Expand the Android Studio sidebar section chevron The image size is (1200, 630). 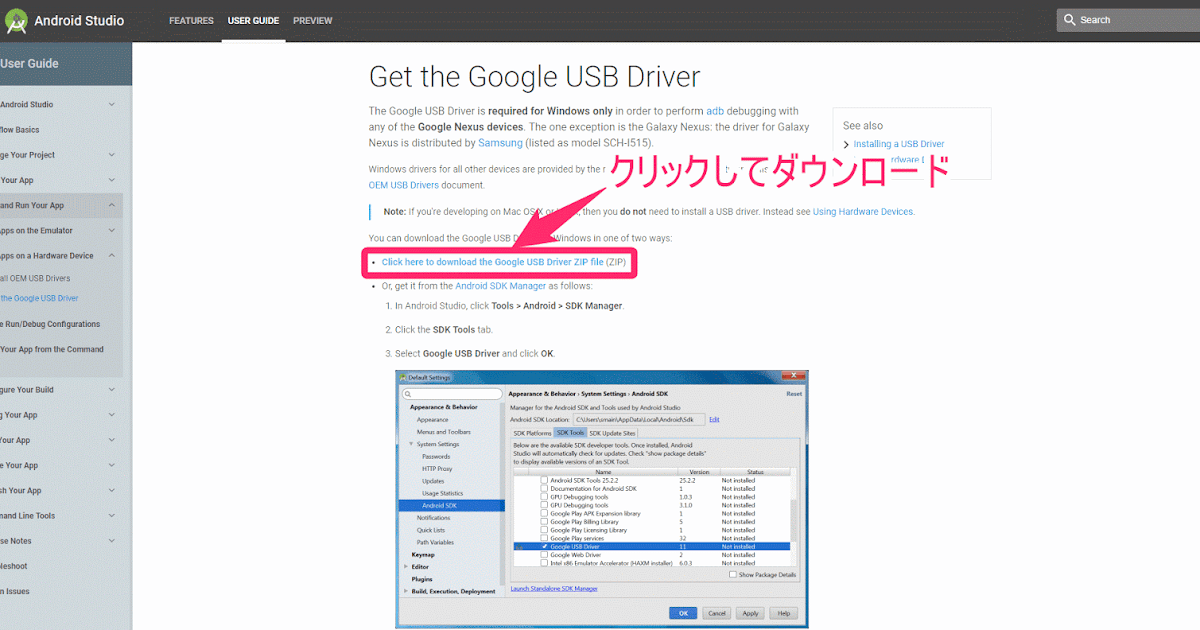[111, 104]
